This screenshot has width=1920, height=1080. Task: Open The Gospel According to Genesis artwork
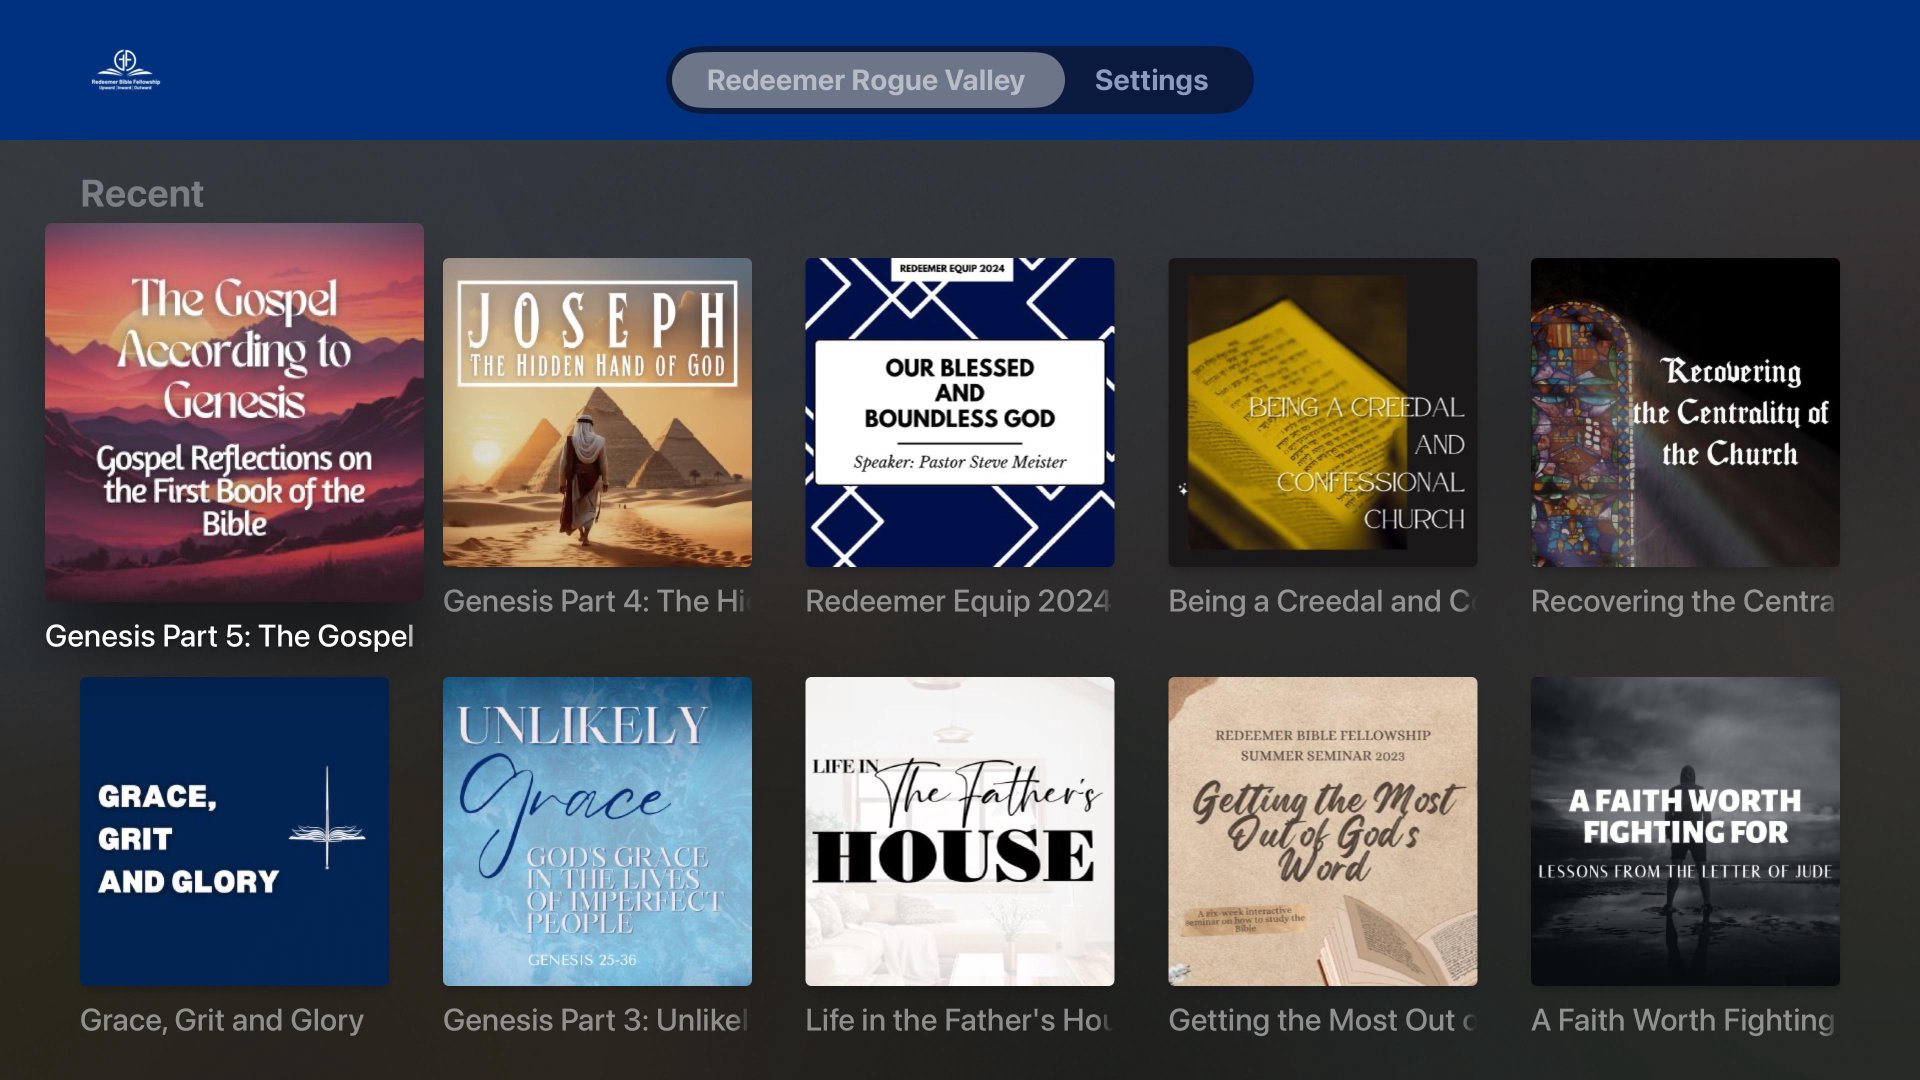tap(234, 412)
